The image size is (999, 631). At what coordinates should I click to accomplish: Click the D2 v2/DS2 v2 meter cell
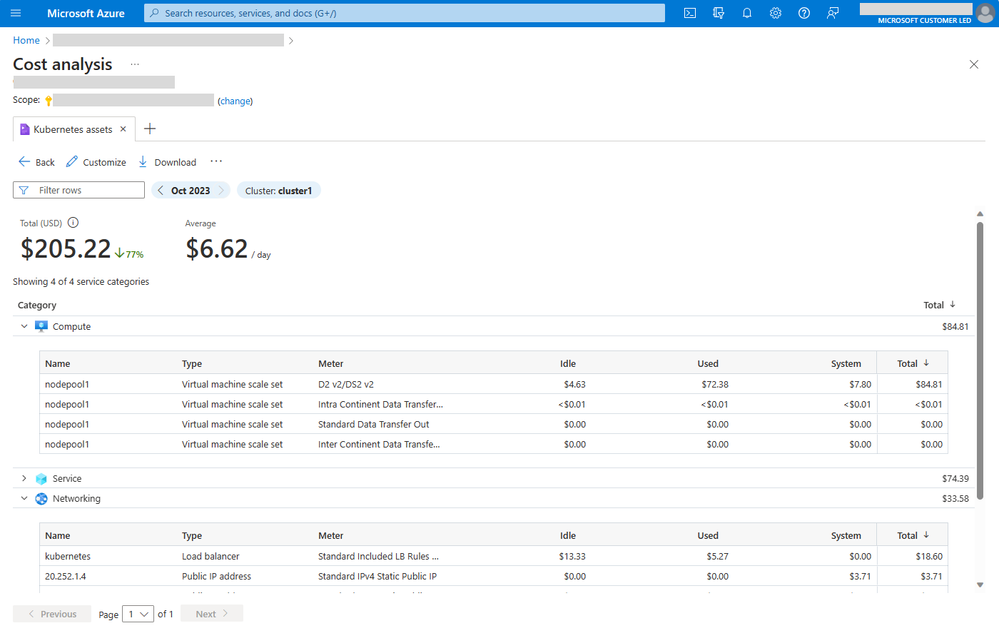coord(346,384)
